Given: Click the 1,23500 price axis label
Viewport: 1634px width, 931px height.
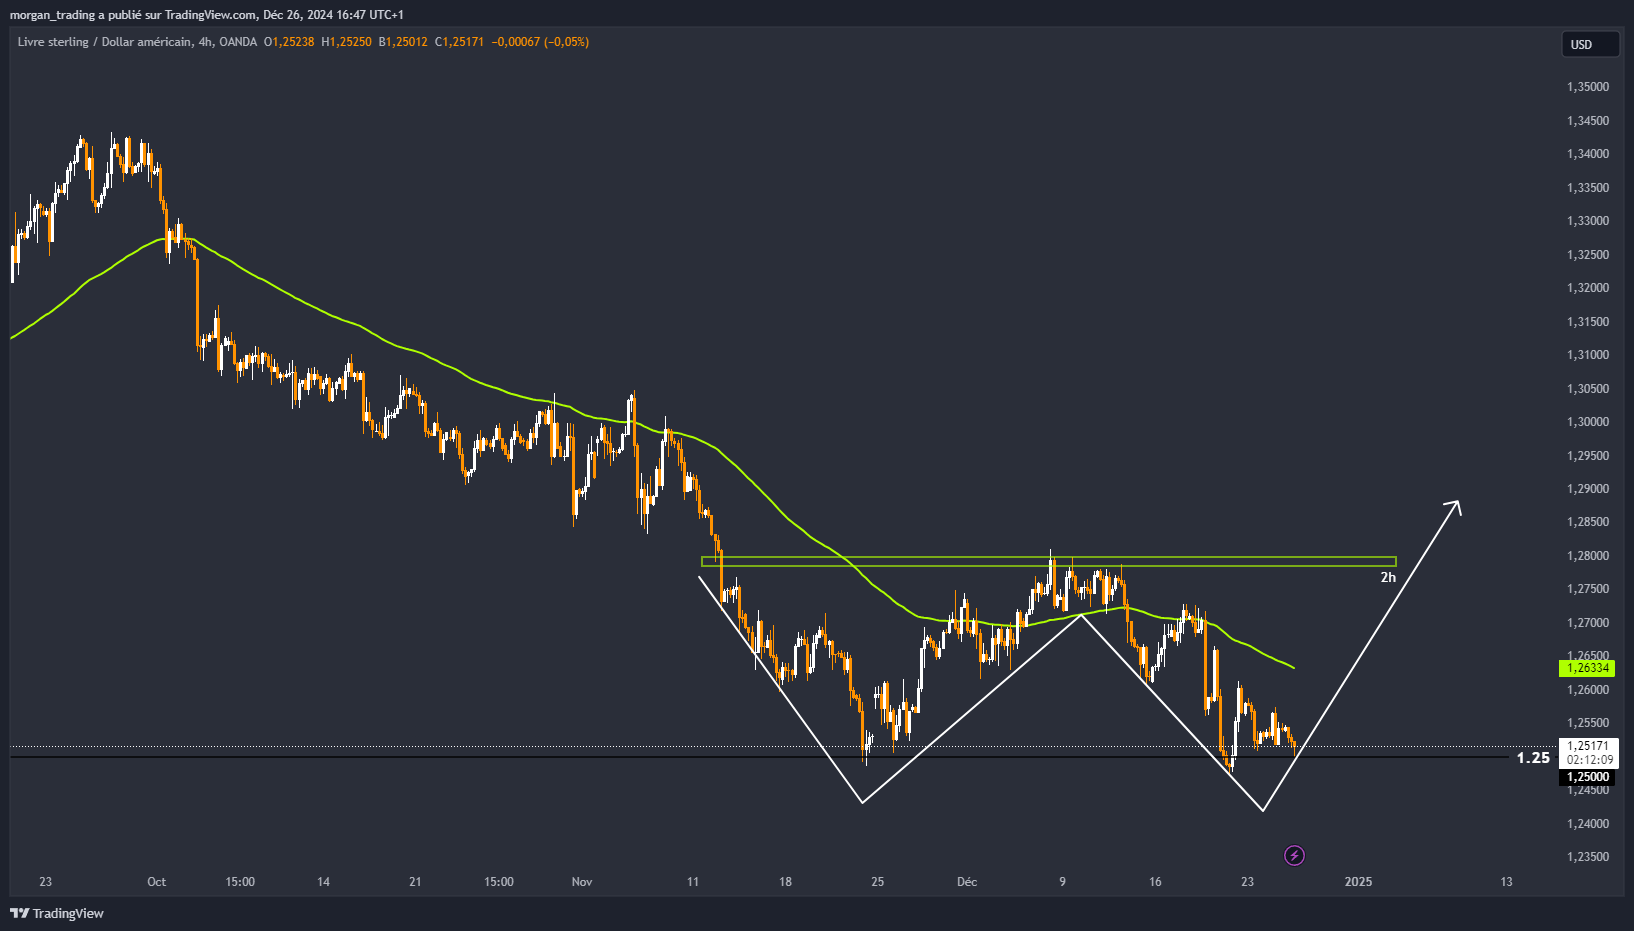Looking at the screenshot, I should (x=1588, y=857).
